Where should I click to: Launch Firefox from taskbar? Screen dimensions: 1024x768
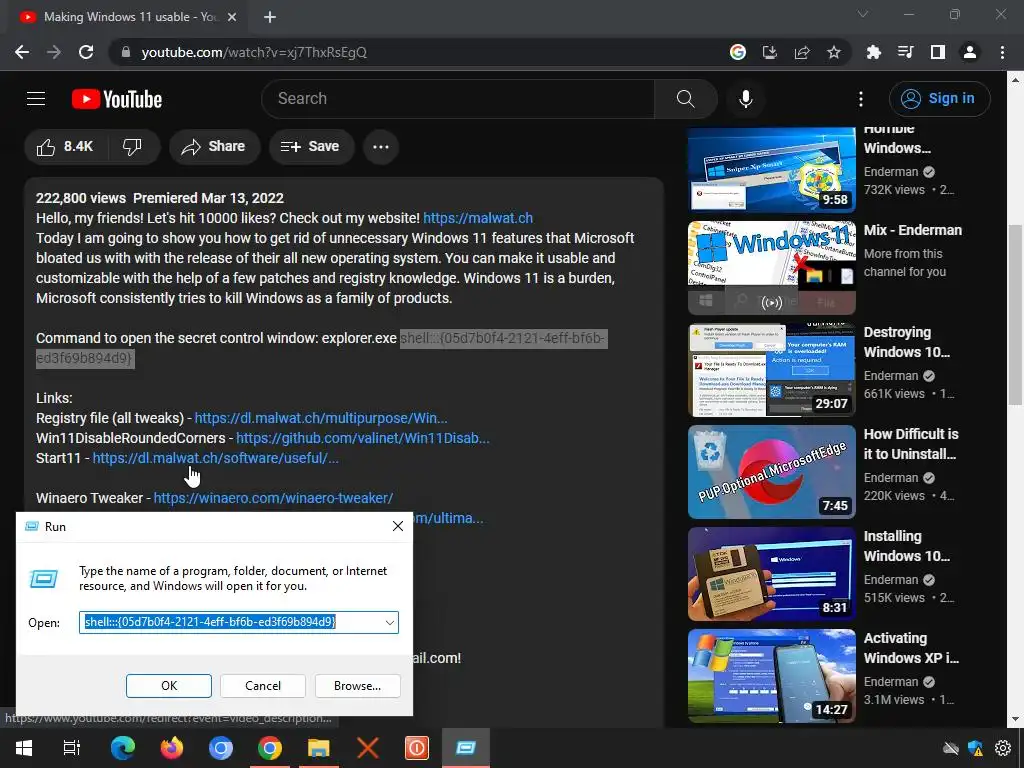pyautogui.click(x=172, y=748)
